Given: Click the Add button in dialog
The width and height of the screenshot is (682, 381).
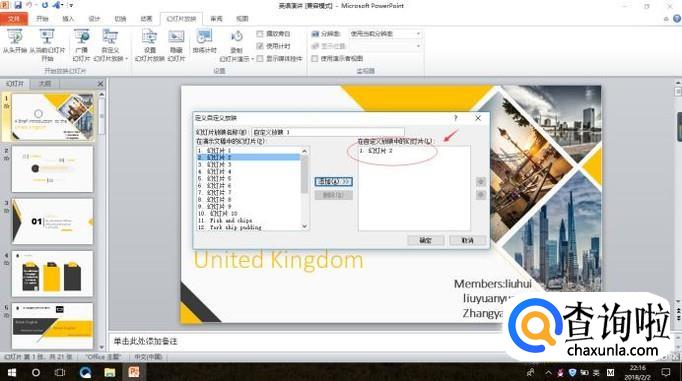Looking at the screenshot, I should [x=334, y=181].
